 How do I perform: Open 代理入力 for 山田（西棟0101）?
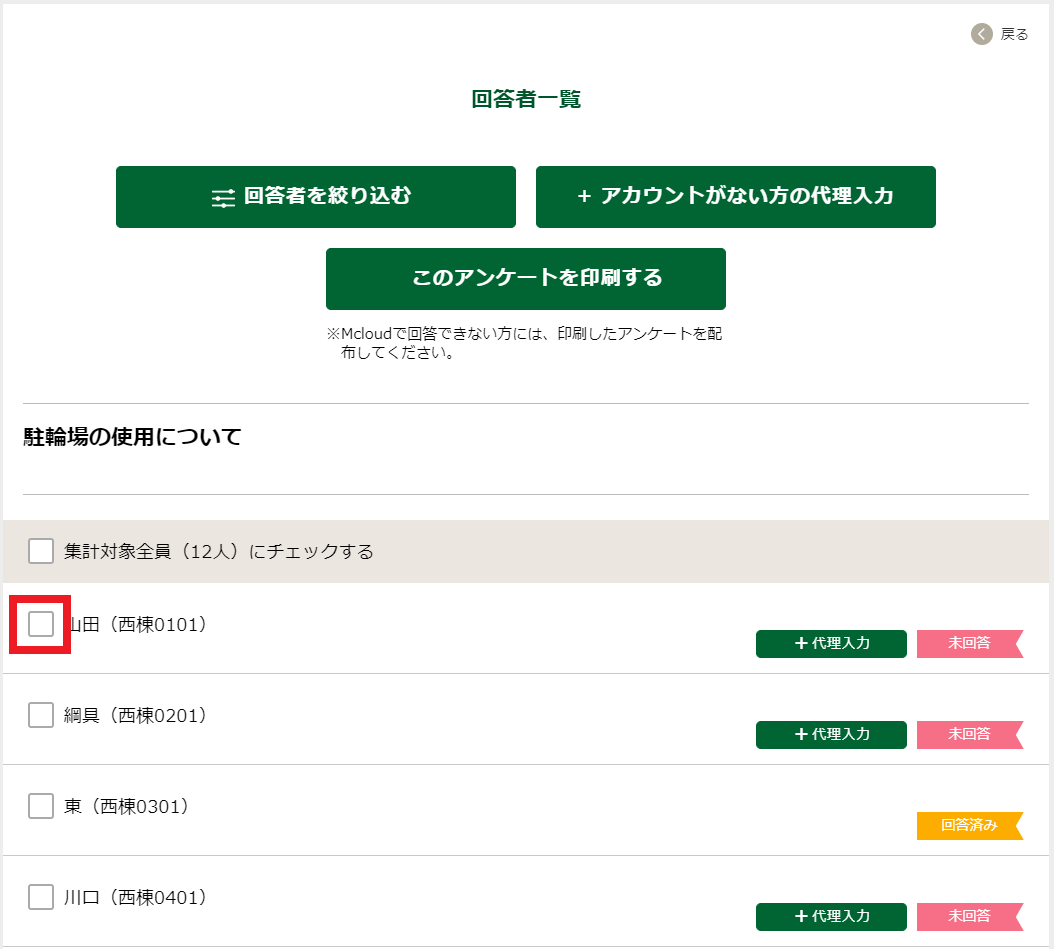(x=831, y=644)
